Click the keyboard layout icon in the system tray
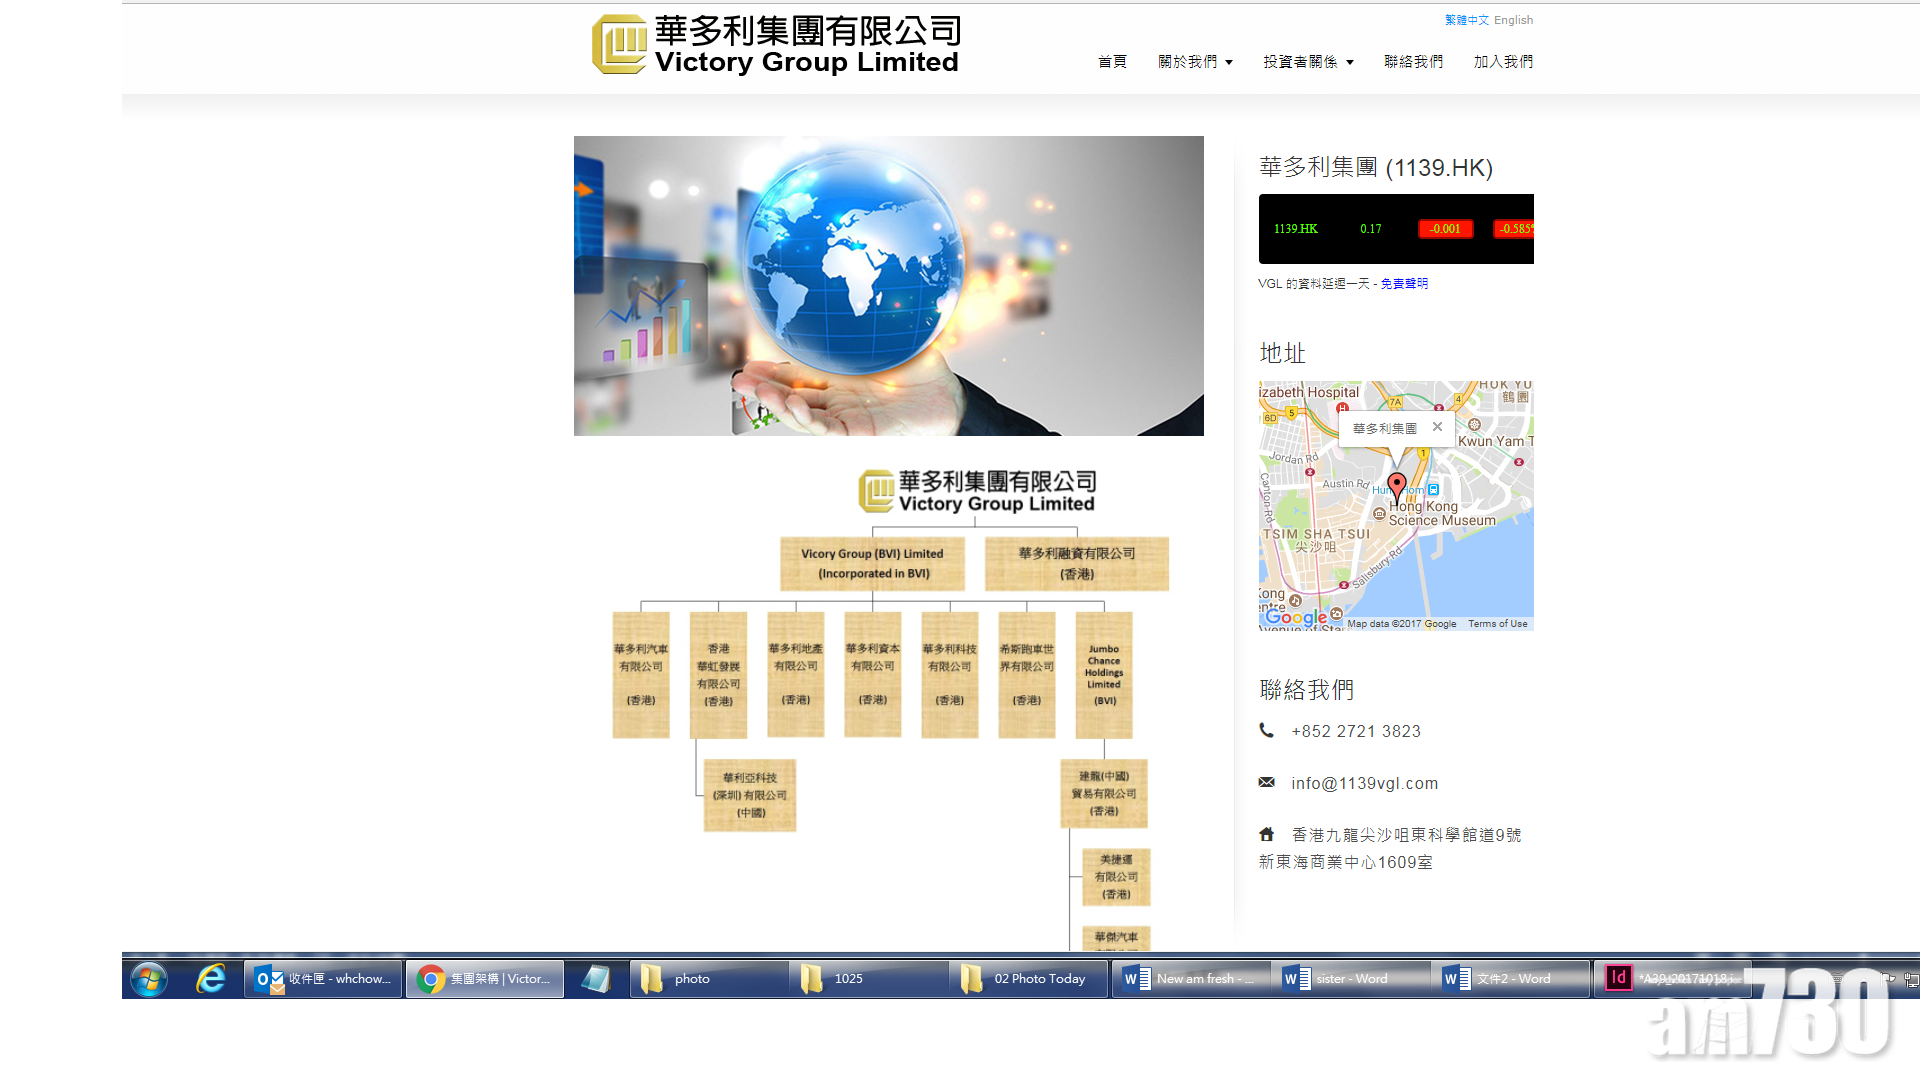 pos(1836,978)
